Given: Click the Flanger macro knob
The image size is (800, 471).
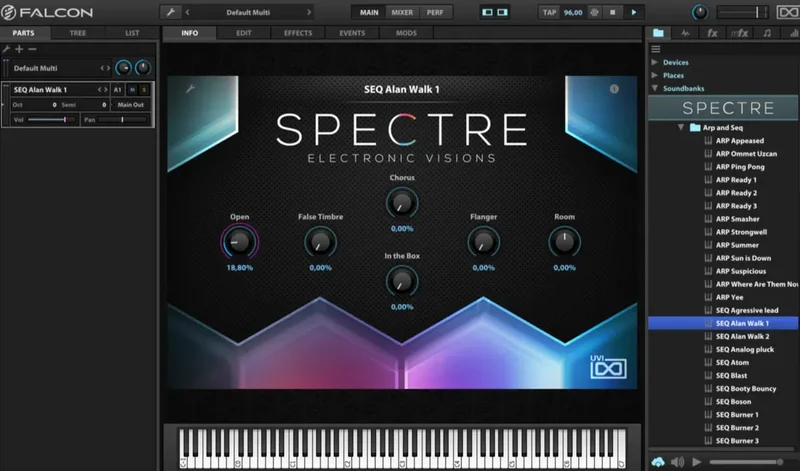Looking at the screenshot, I should 483,242.
